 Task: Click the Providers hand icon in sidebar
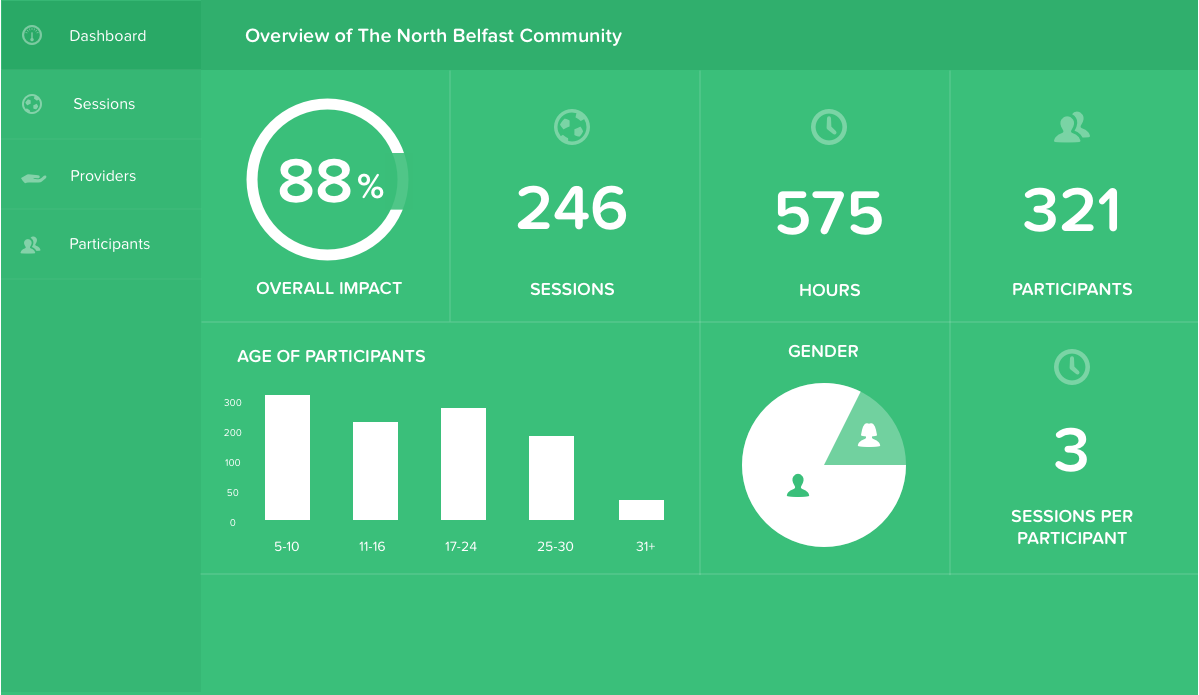(34, 177)
